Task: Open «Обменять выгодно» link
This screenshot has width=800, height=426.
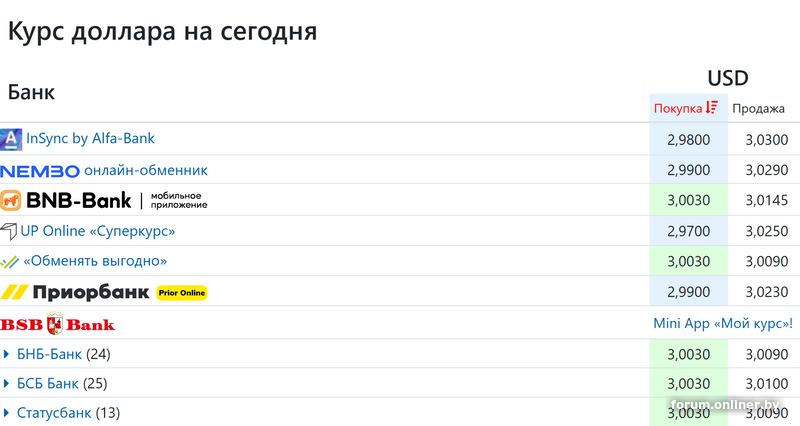Action: click(x=95, y=262)
